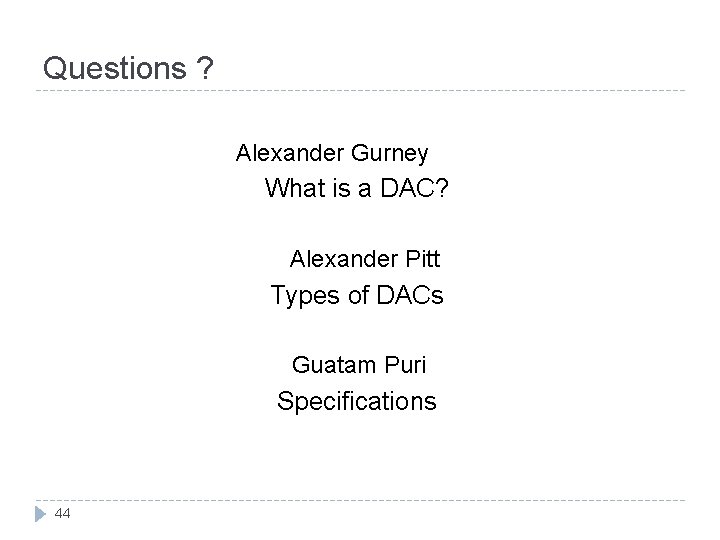This screenshot has height=540, width=720.
Task: Click the name Alexander Gurney
Action: tap(332, 153)
